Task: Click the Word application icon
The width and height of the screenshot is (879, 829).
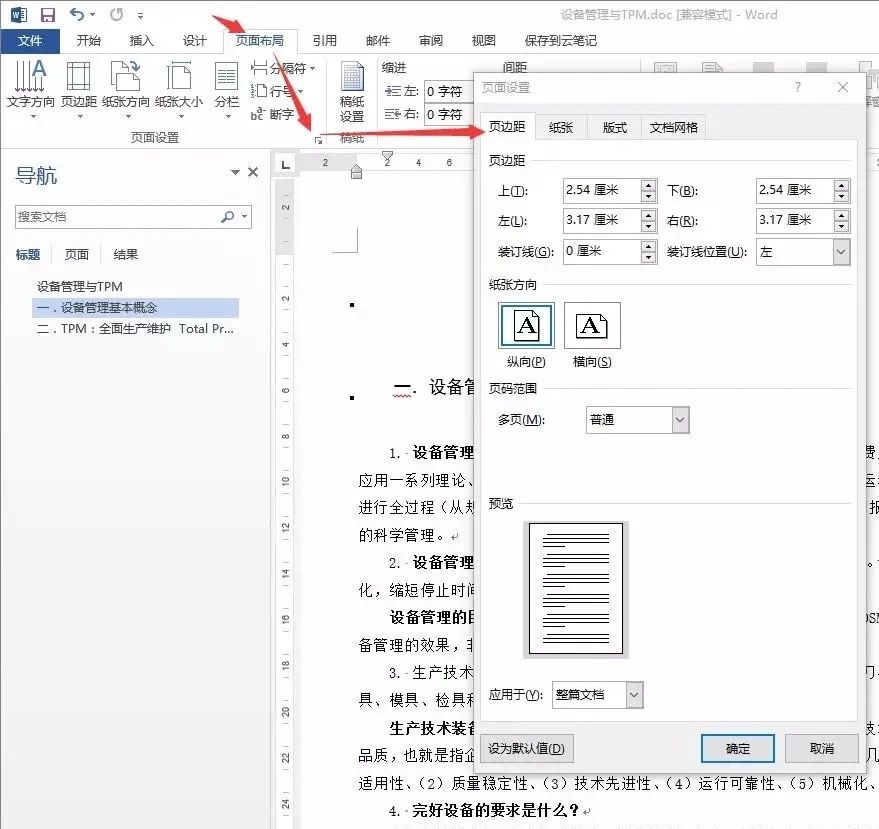Action: [x=18, y=15]
